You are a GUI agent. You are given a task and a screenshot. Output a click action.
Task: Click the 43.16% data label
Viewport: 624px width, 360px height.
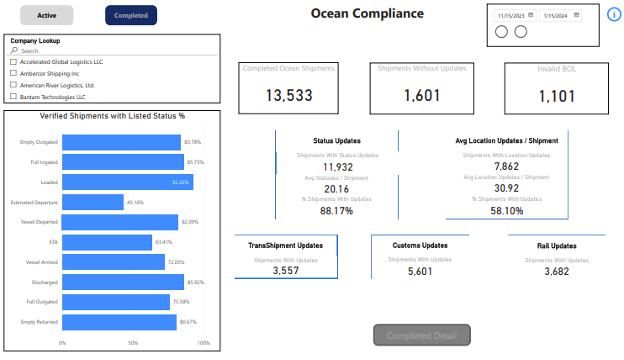[x=135, y=202]
